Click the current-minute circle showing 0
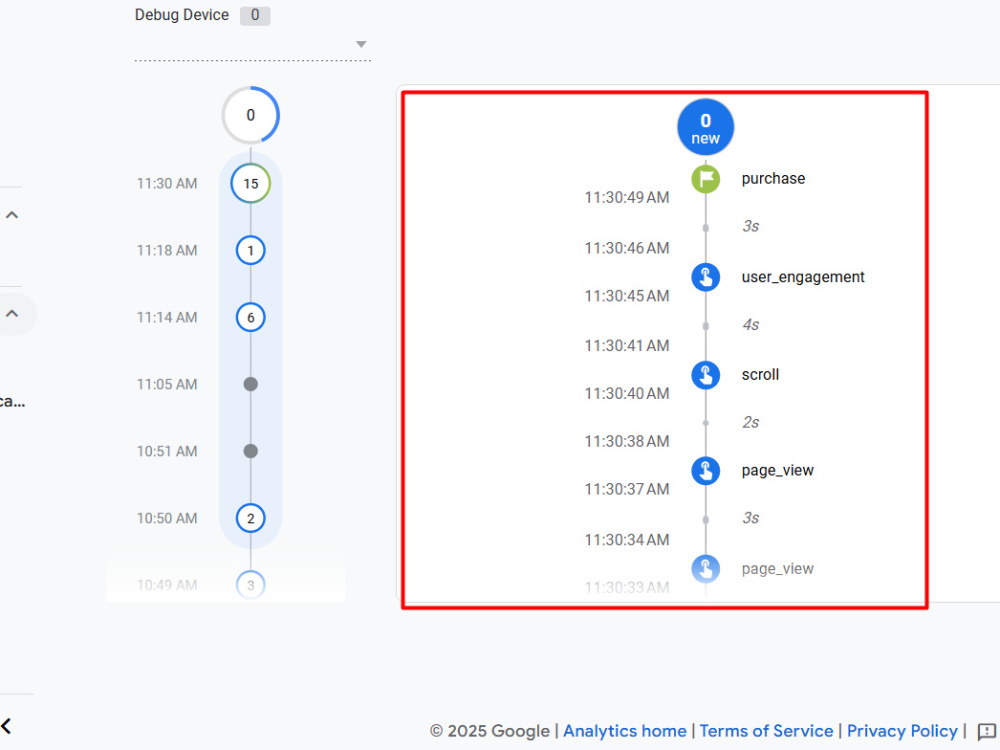This screenshot has width=1000, height=750. pyautogui.click(x=251, y=115)
